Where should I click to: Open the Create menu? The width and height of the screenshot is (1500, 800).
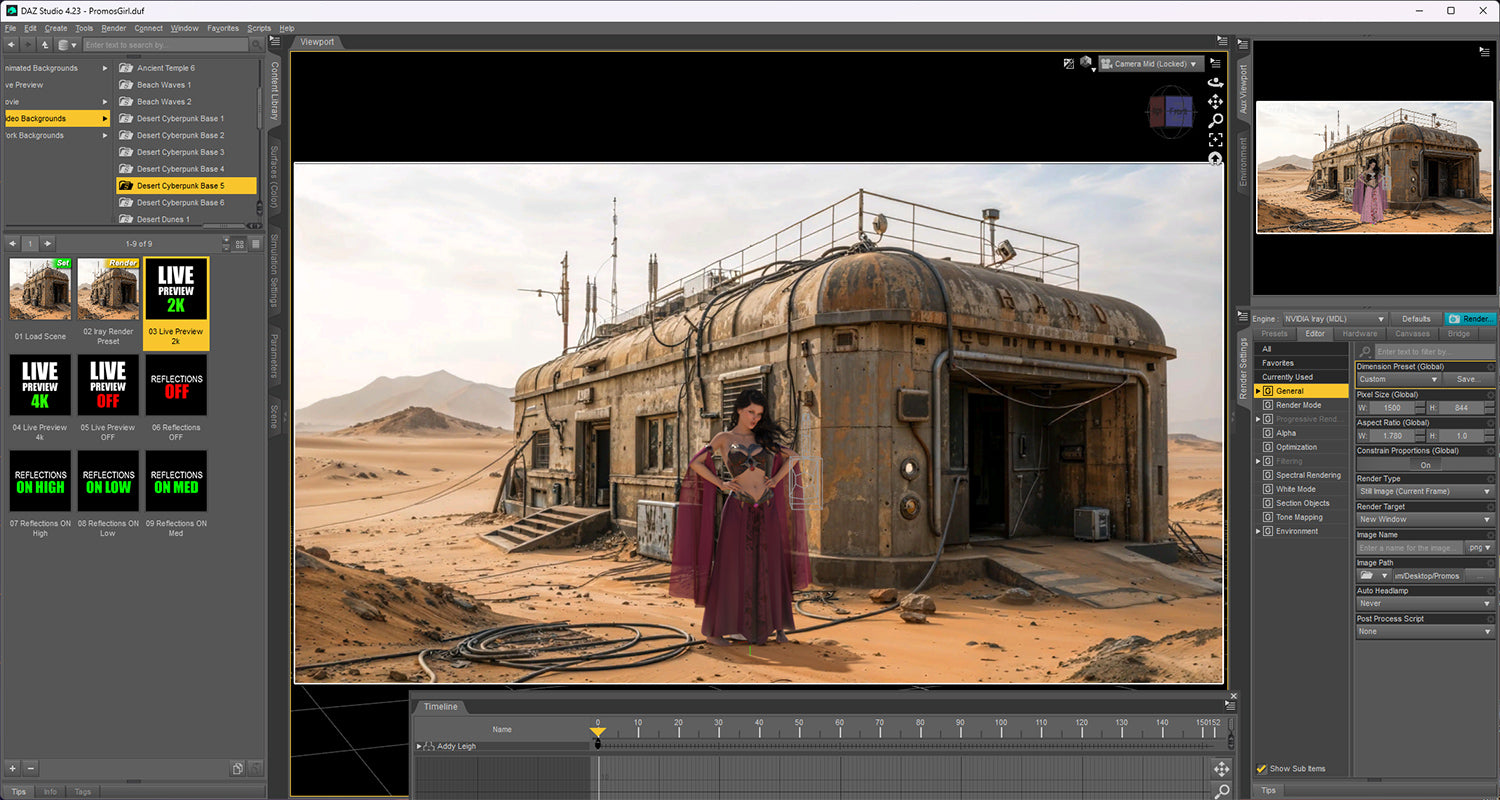56,28
